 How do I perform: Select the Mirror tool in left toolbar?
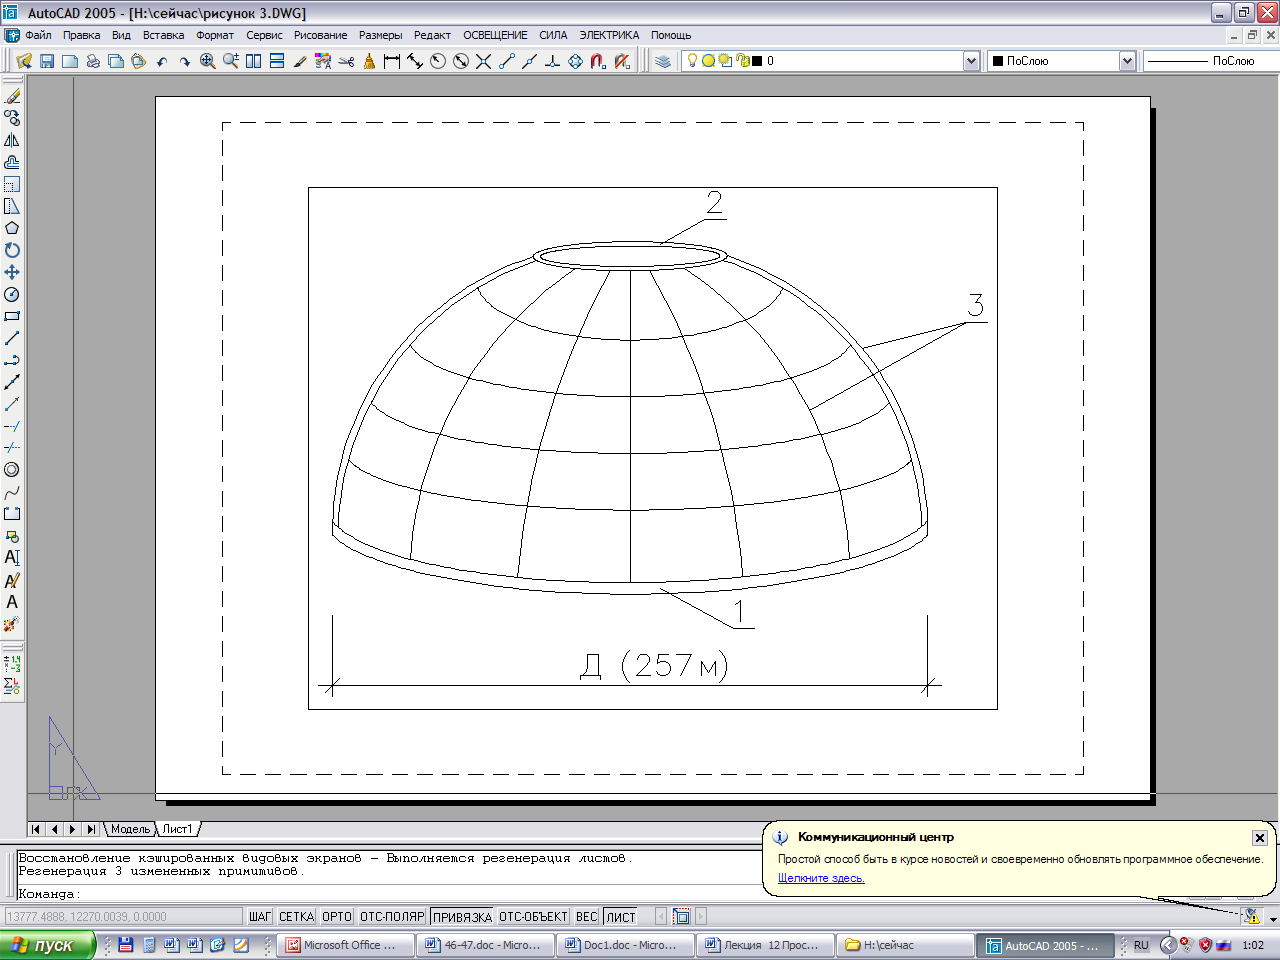(12, 140)
